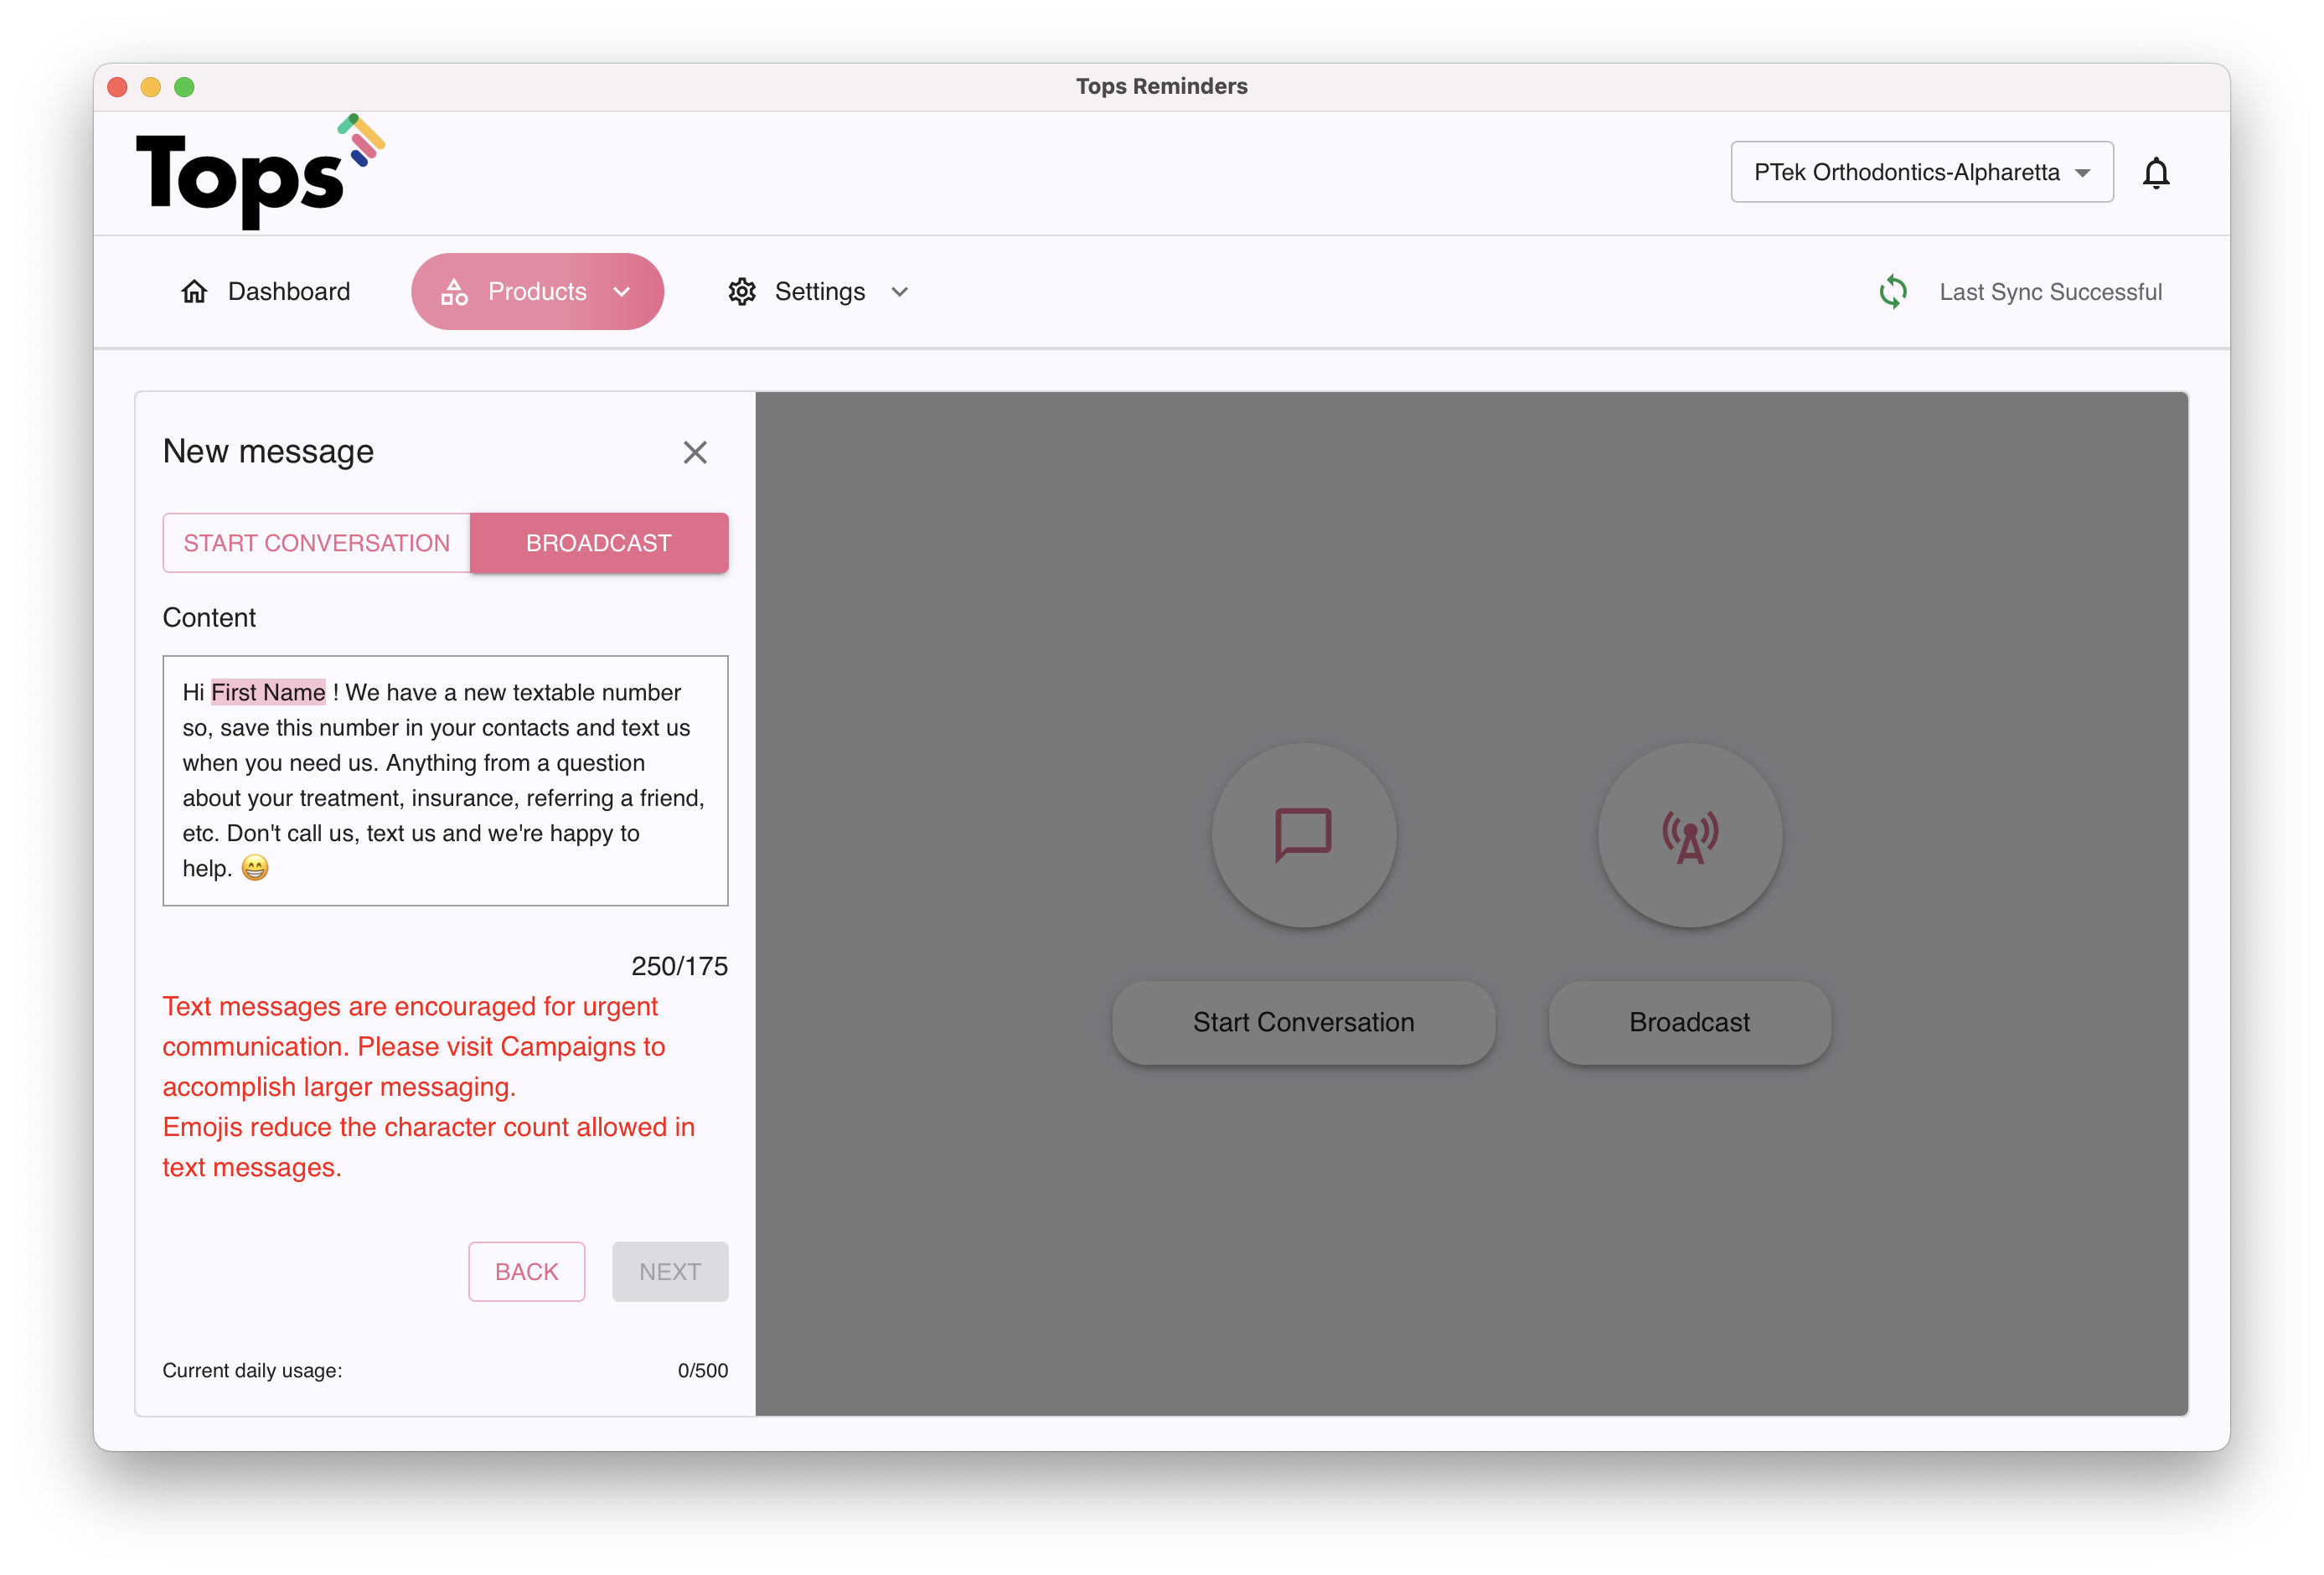Image resolution: width=2324 pixels, height=1575 pixels.
Task: Click the broadcast tower antenna icon
Action: [1689, 834]
